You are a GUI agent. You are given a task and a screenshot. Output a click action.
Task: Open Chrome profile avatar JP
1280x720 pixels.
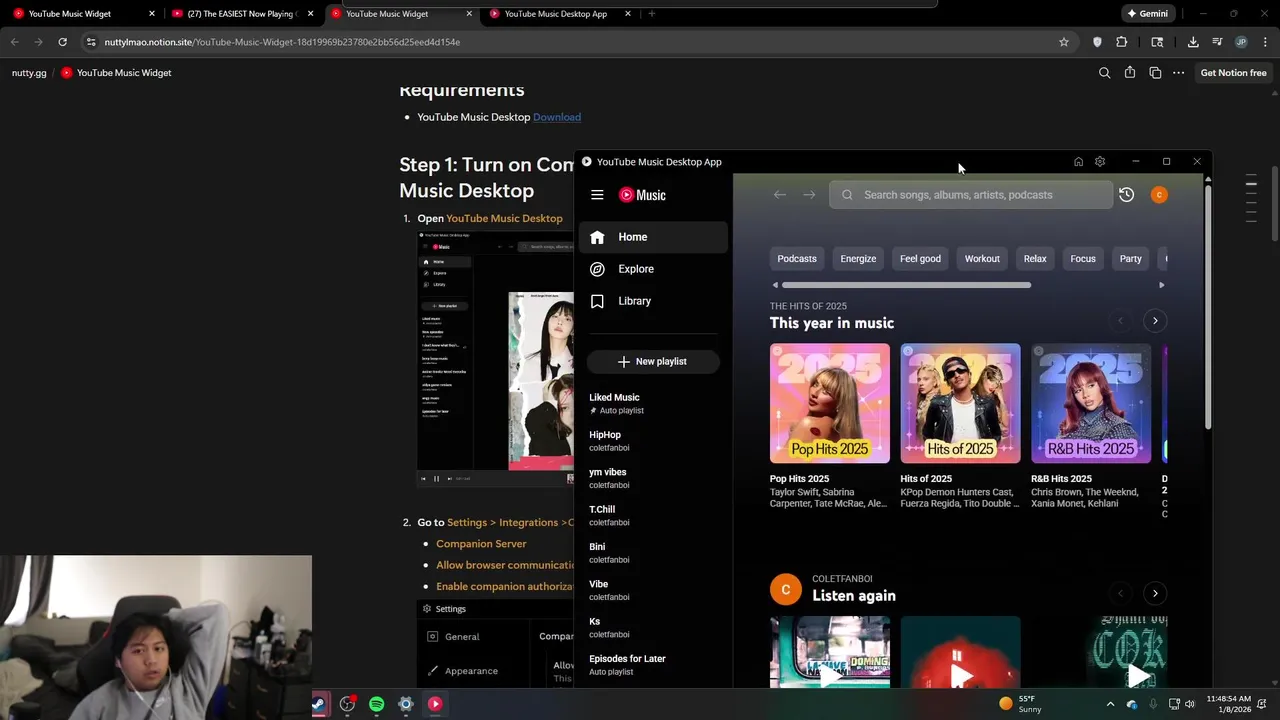coord(1241,42)
